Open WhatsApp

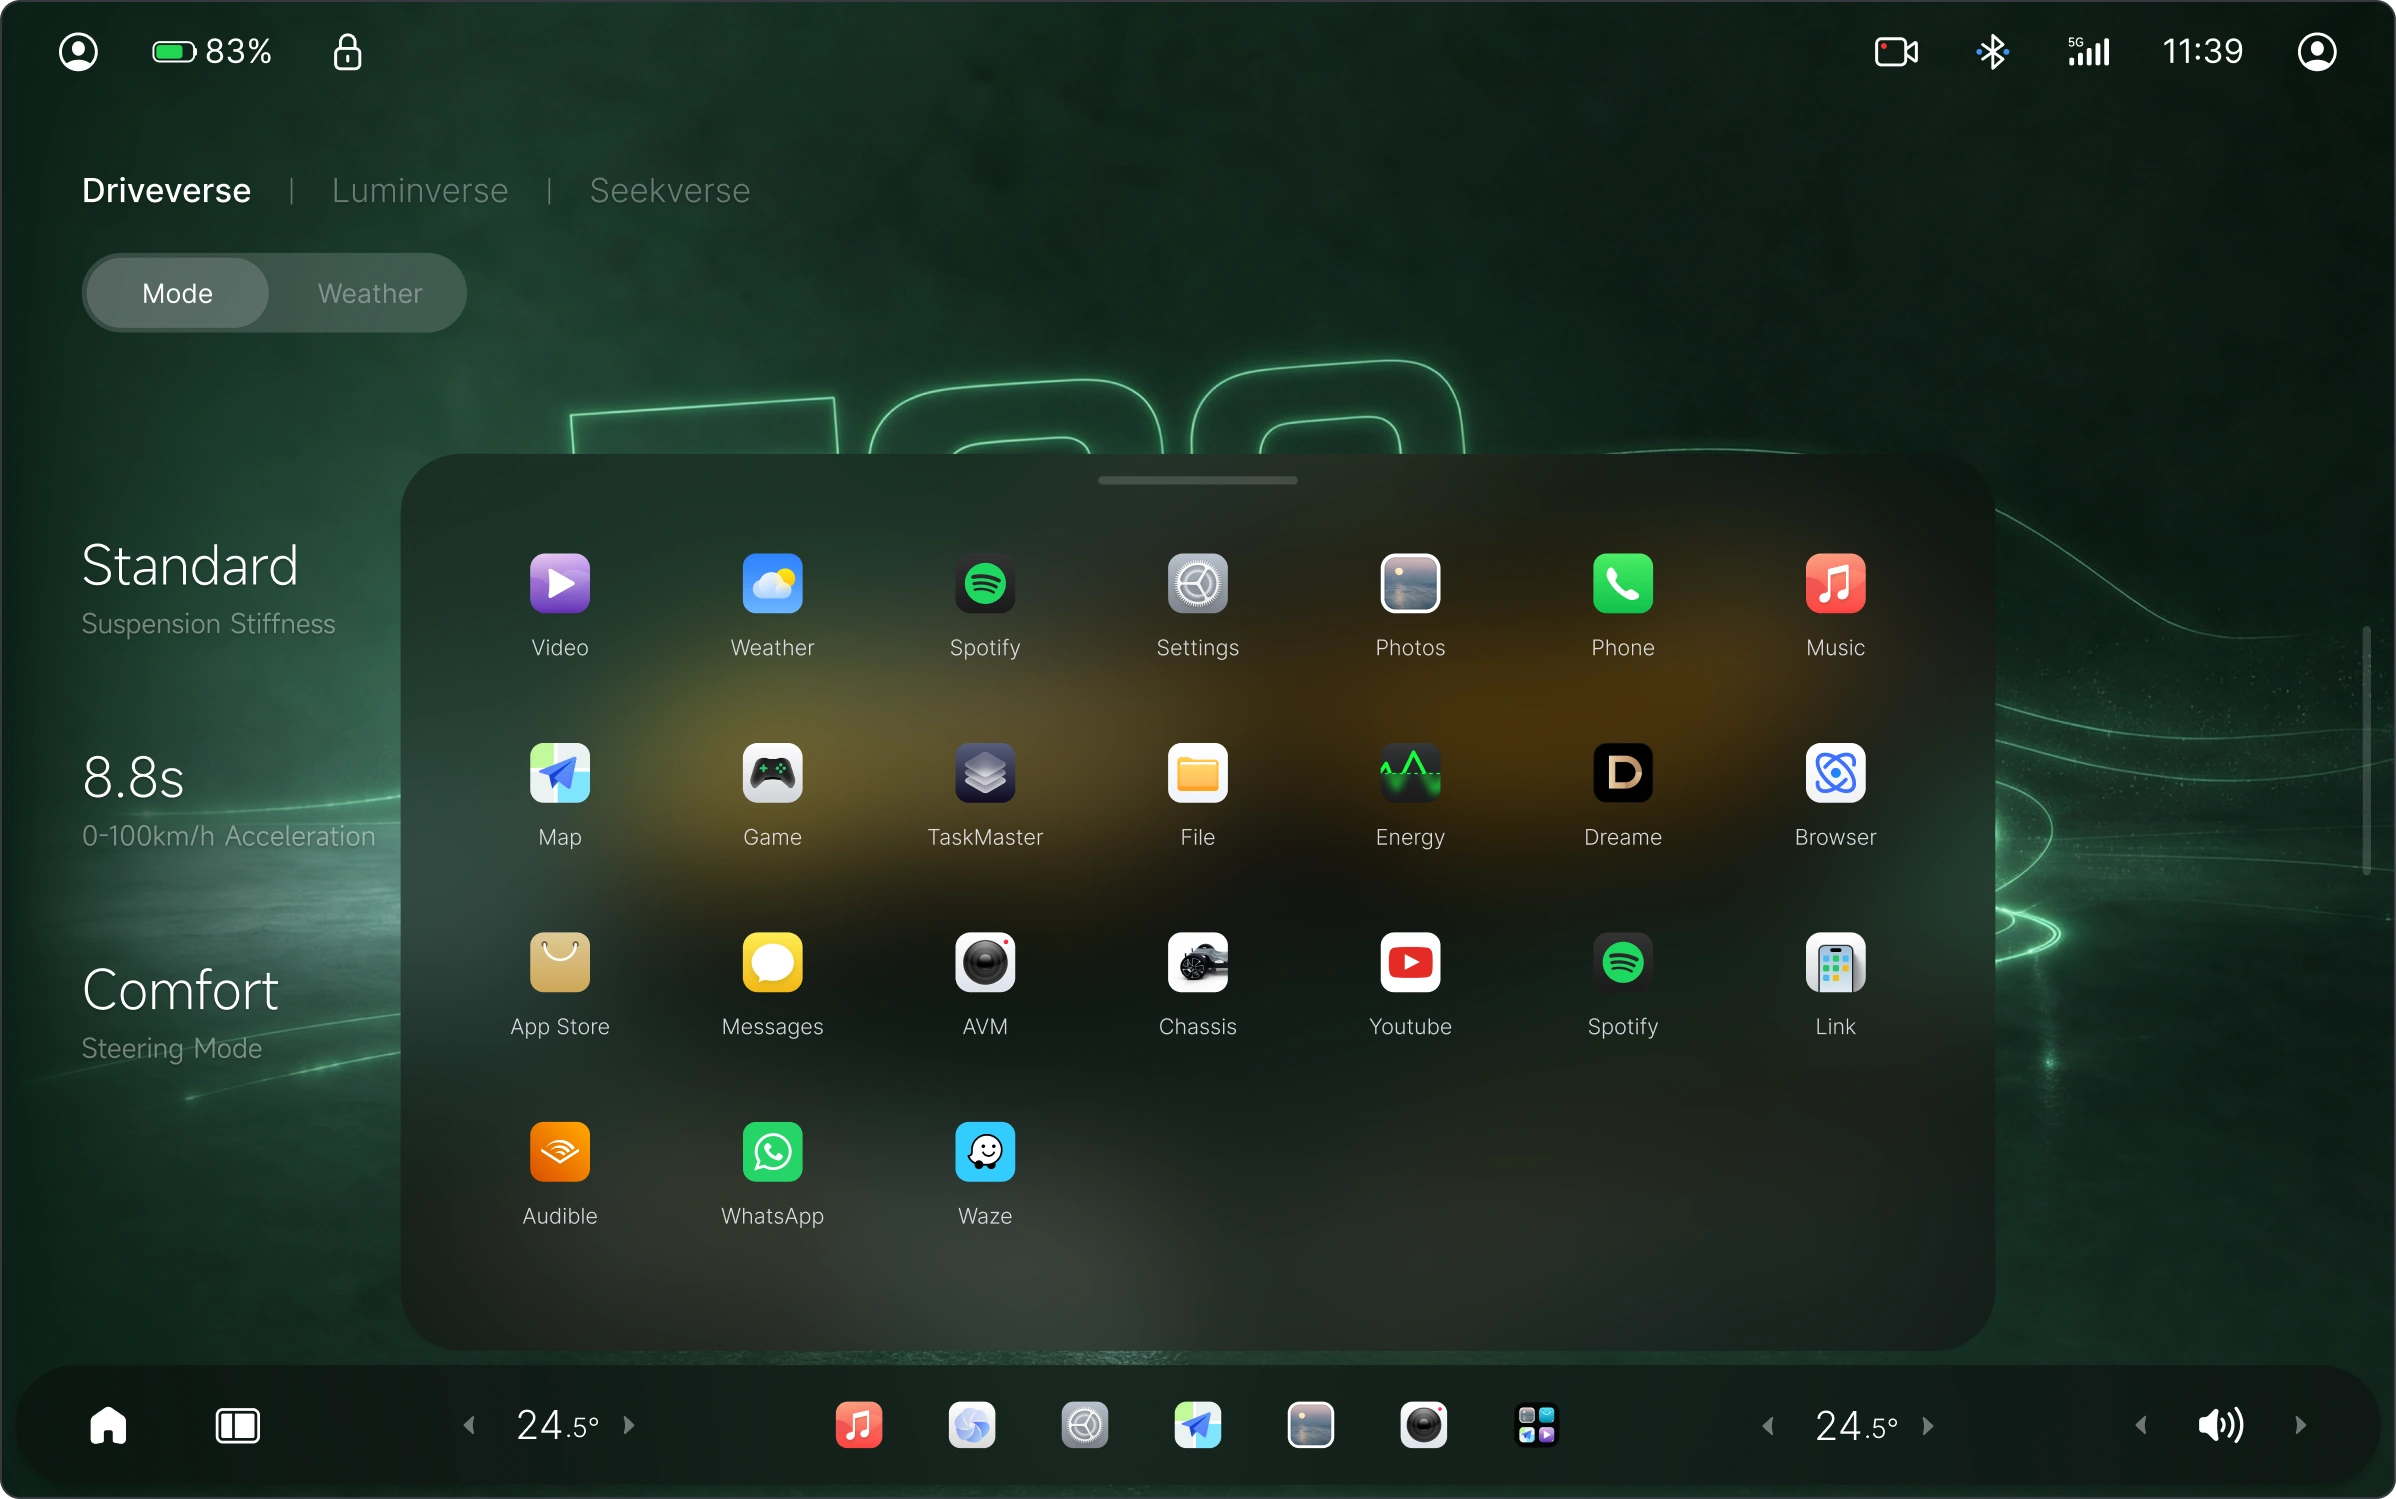tap(772, 1152)
